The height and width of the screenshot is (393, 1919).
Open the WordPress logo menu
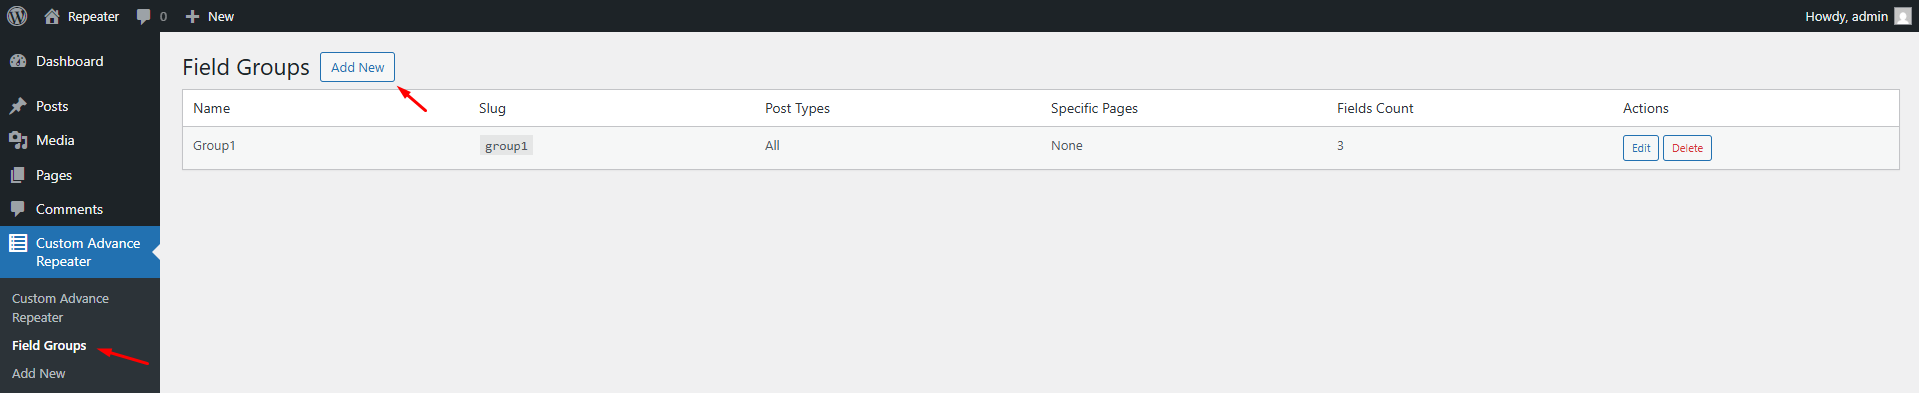[x=17, y=16]
